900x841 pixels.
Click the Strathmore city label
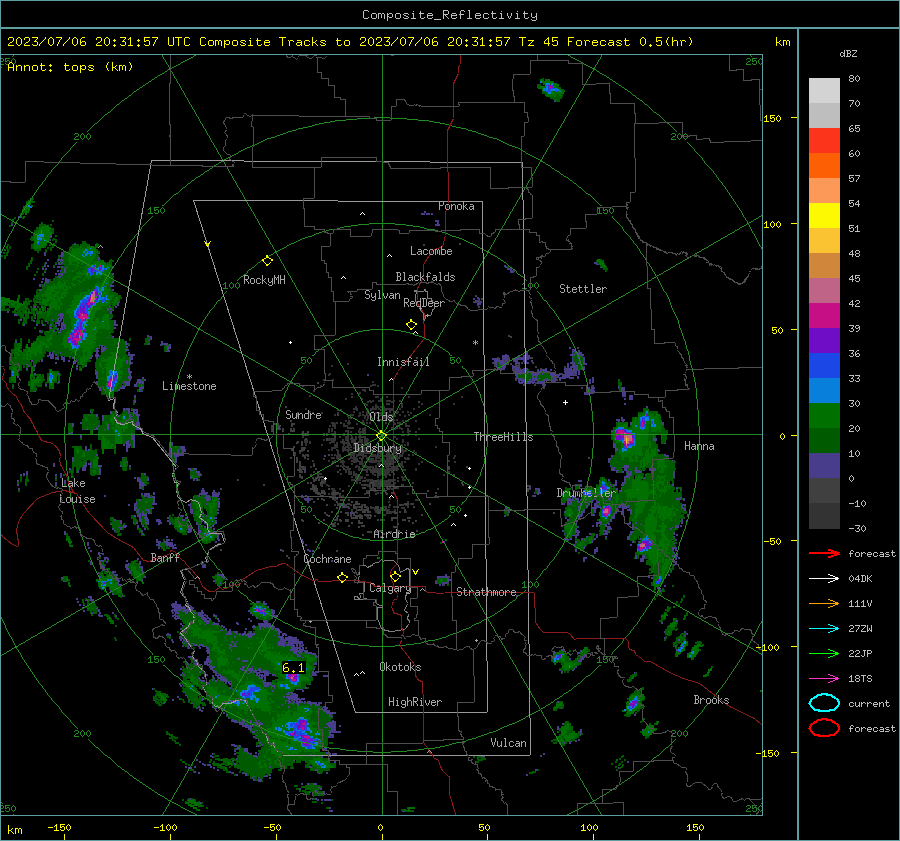coord(486,592)
